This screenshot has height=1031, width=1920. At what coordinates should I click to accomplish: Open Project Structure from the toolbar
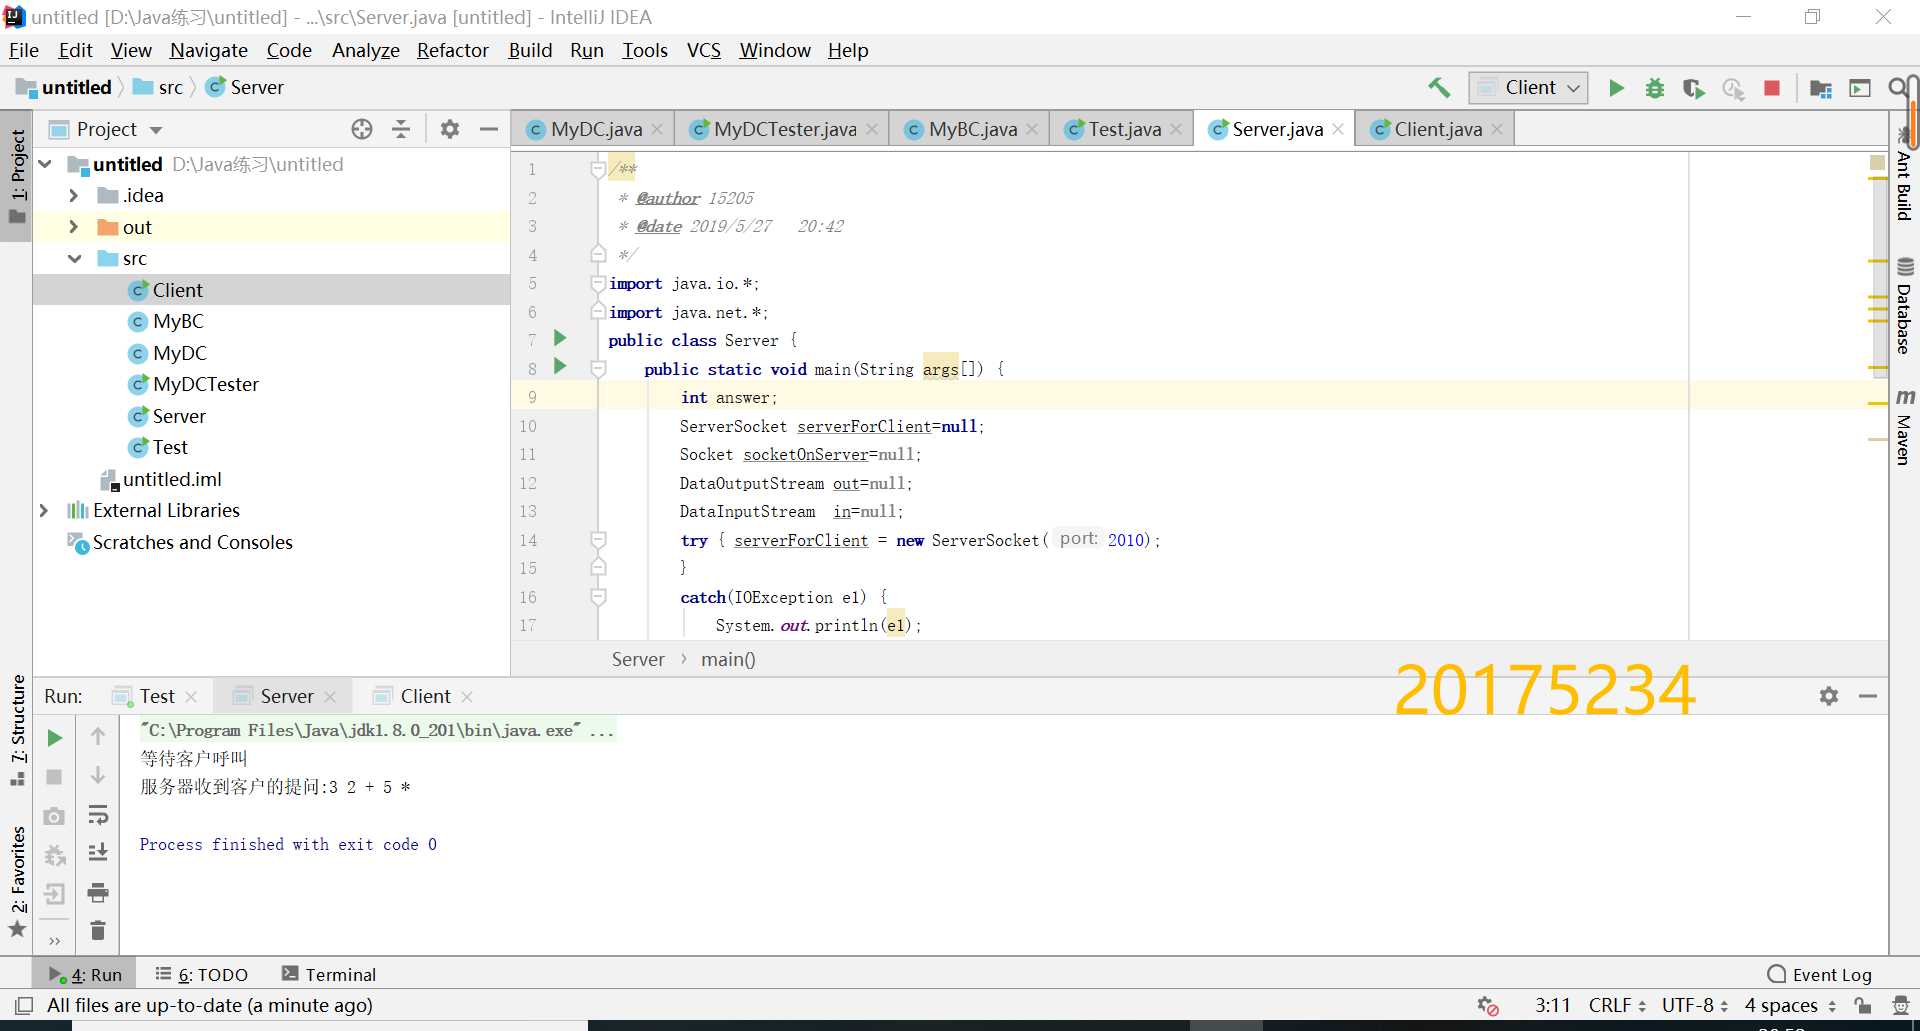click(1821, 89)
